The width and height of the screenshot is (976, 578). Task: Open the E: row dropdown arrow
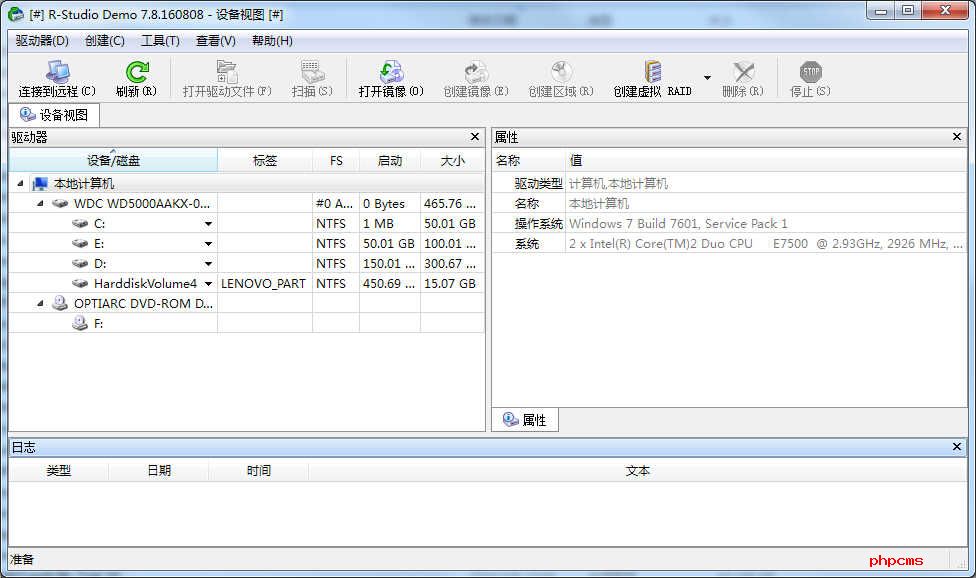tap(209, 244)
